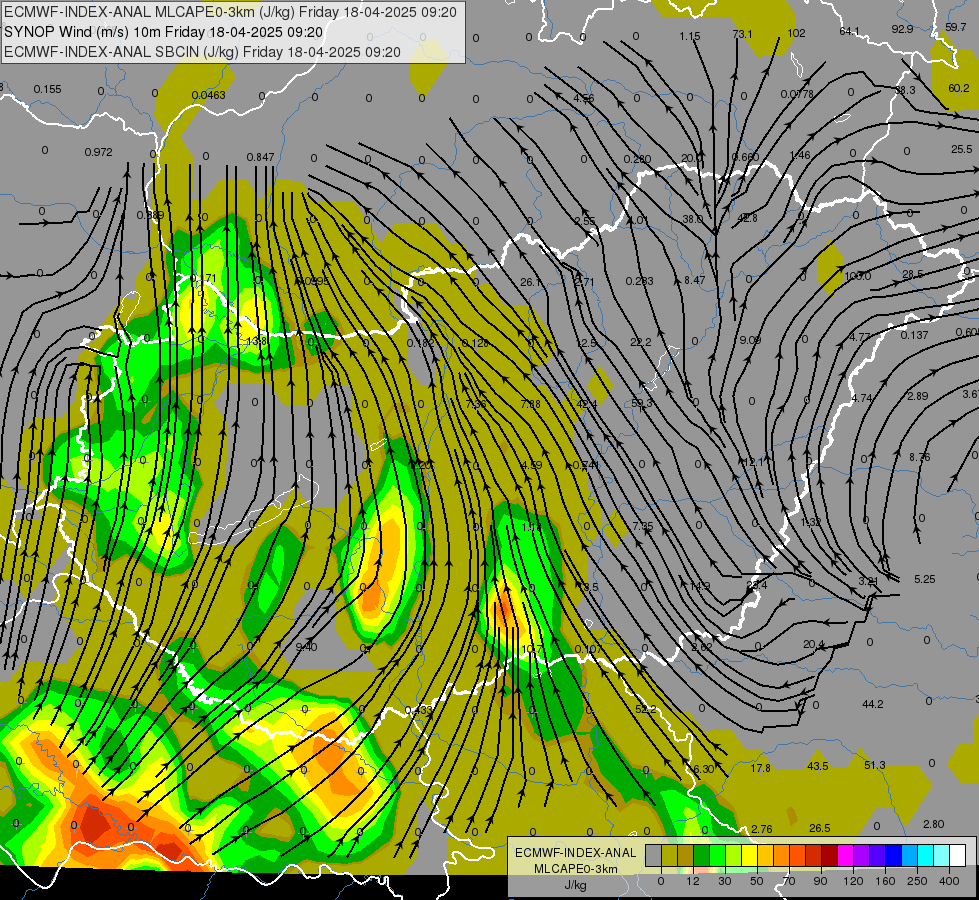
Task: Click the legend scale label '12'
Action: [x=693, y=881]
